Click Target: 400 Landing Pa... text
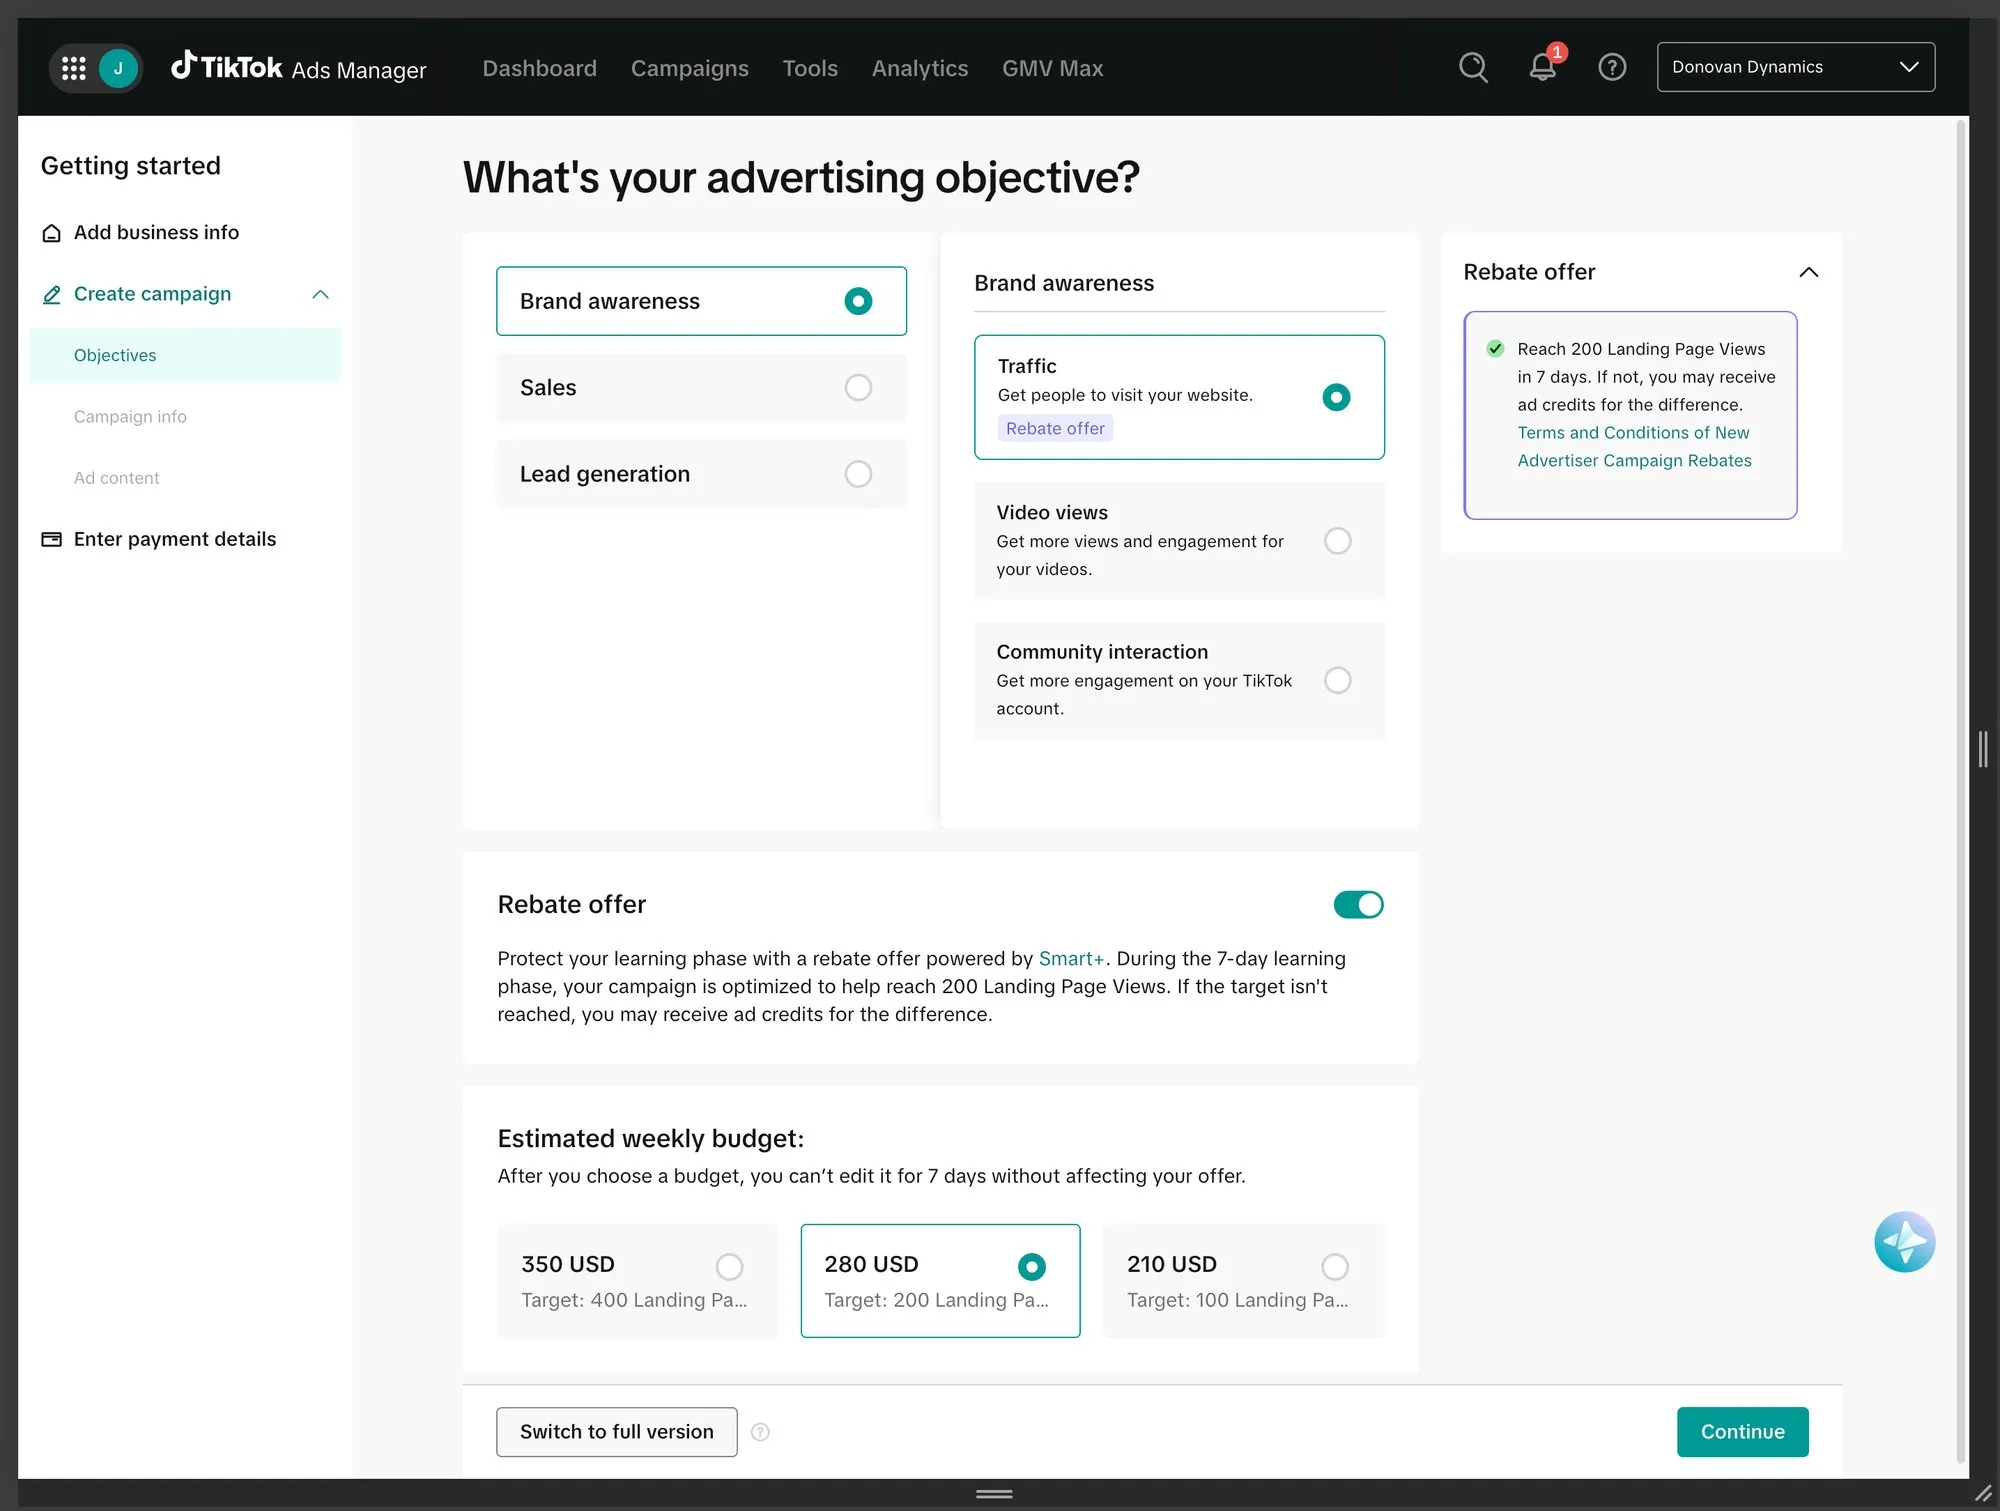This screenshot has height=1511, width=2000. point(634,1300)
